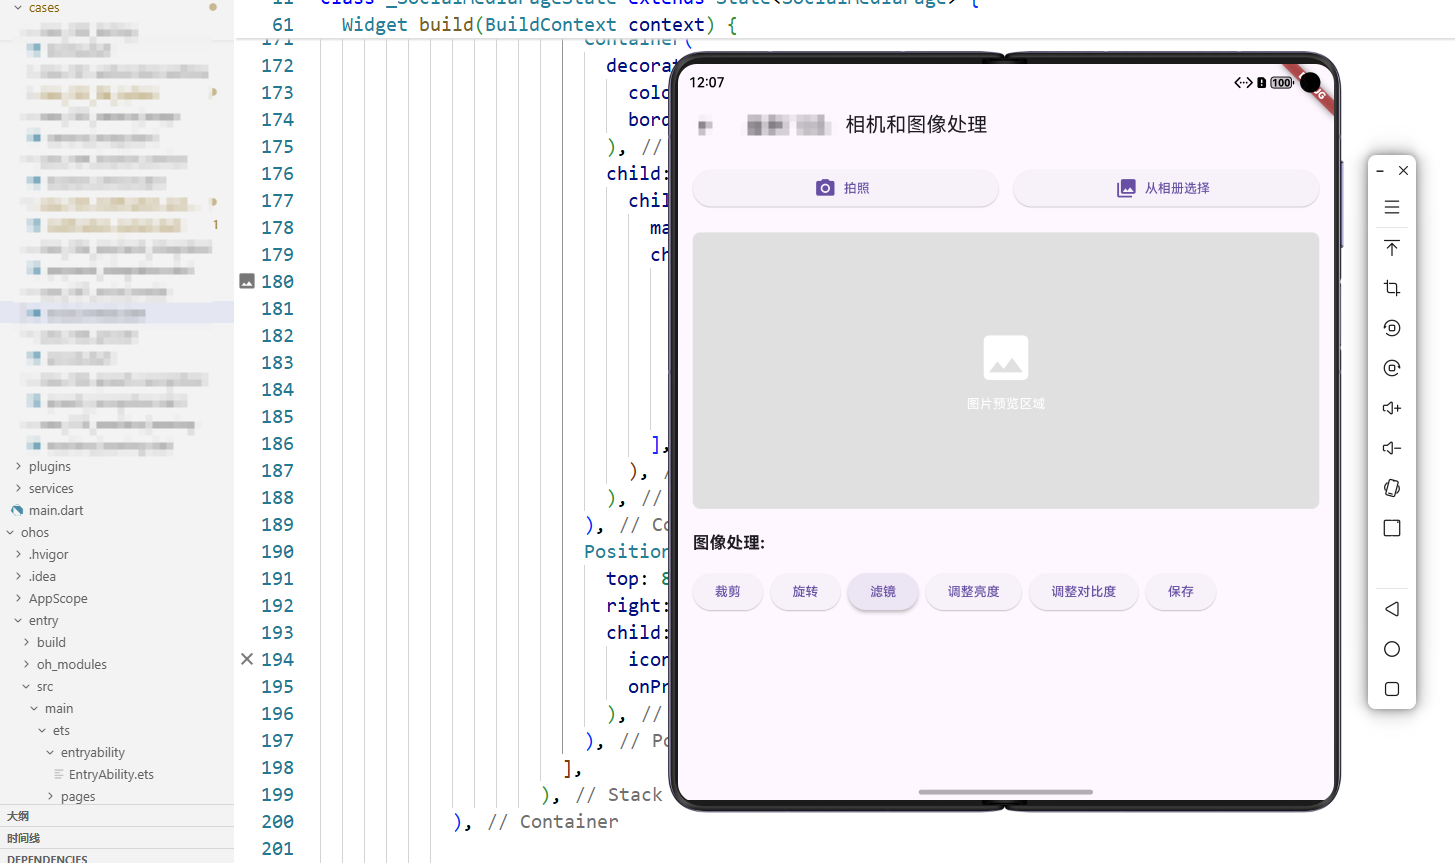1455x863 pixels.
Task: Rotate the emulator screen clockwise
Action: pos(1391,367)
